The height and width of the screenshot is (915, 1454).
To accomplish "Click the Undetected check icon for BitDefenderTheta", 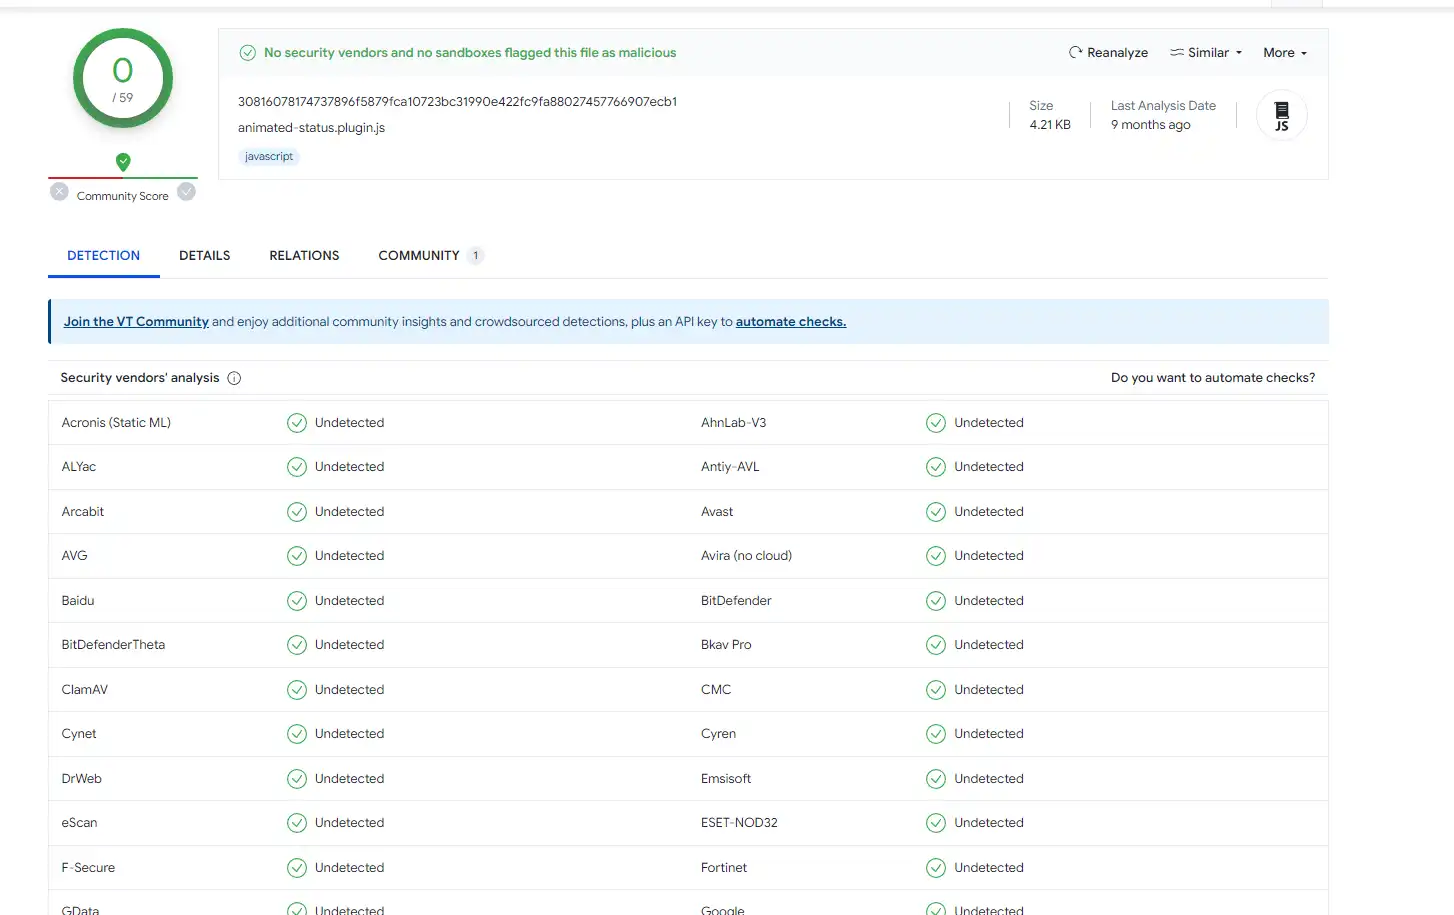I will [x=297, y=645].
